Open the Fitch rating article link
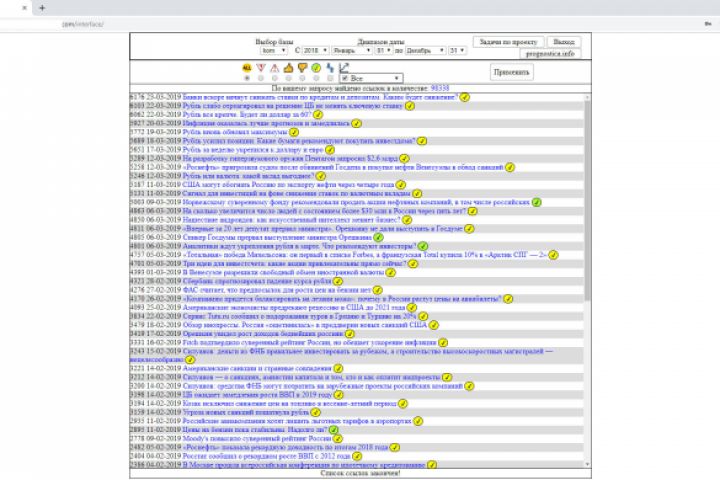Screen dimensions: 720x480 (x=309, y=343)
